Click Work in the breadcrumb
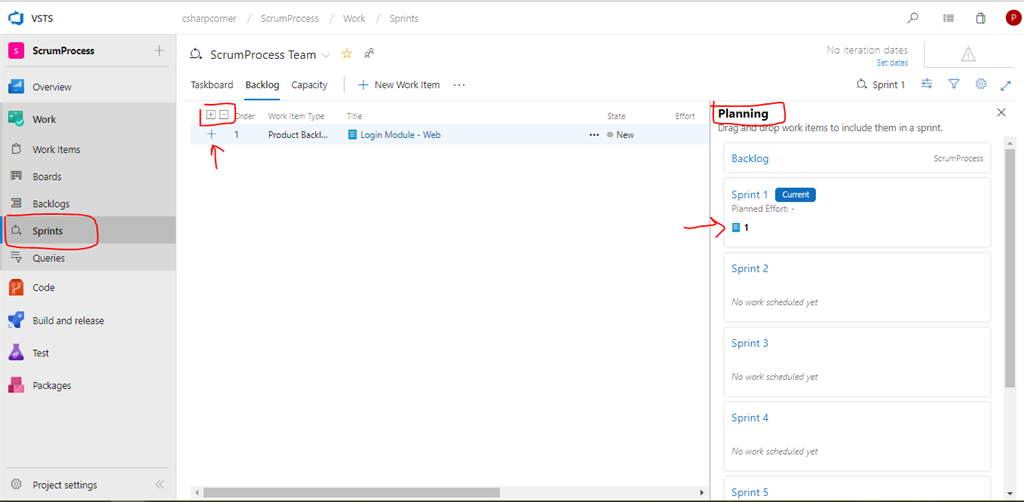 pos(354,18)
